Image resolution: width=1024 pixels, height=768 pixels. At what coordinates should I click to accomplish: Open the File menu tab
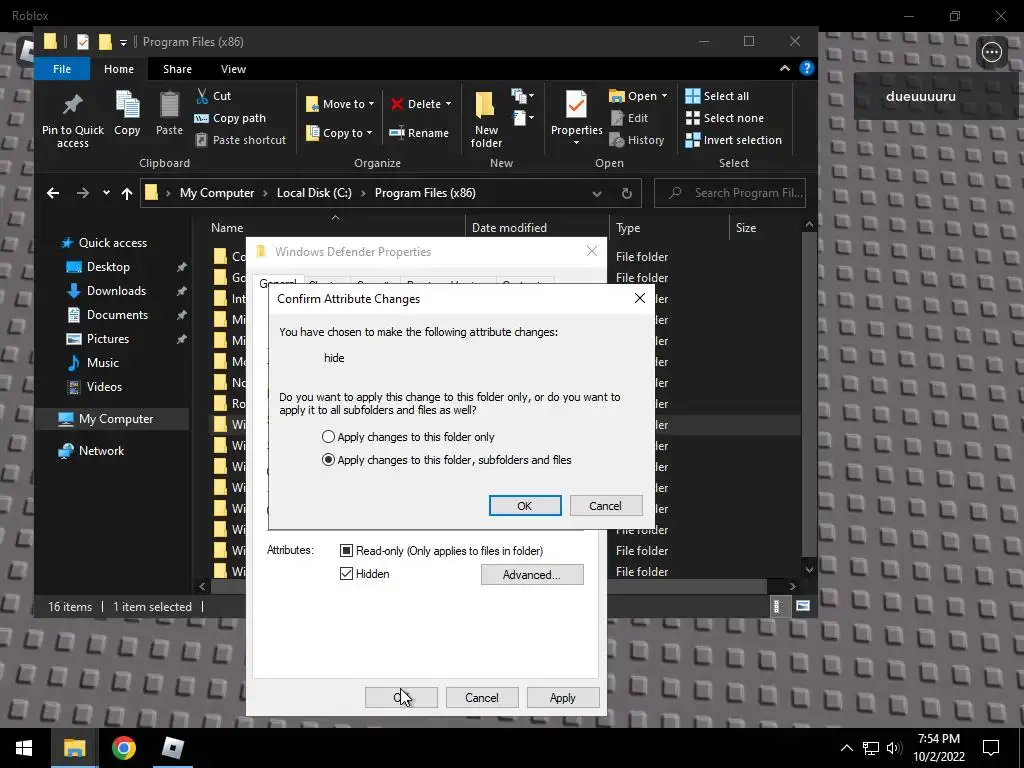tap(62, 69)
